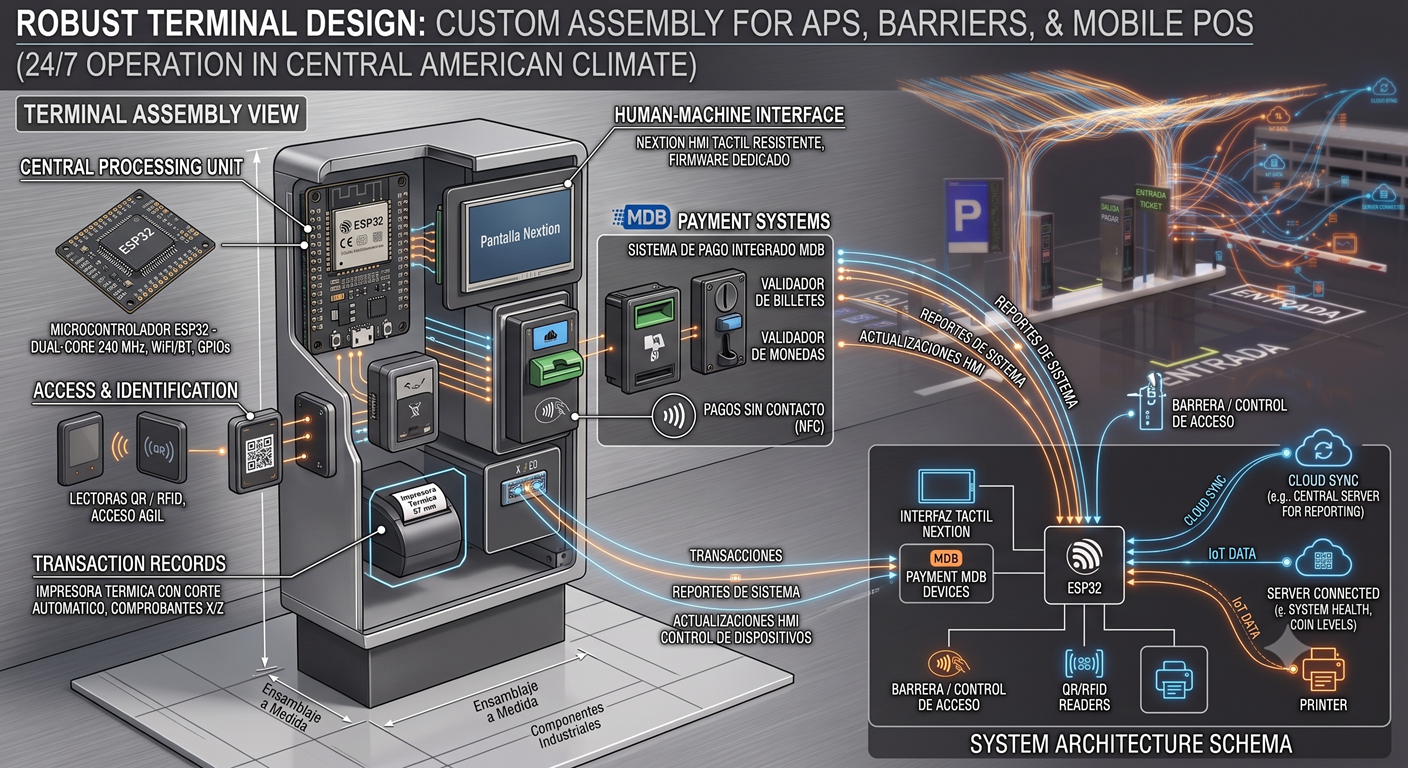The width and height of the screenshot is (1408, 768).
Task: Select the Interfaz Tactil Nextion tablet icon
Action: click(x=946, y=487)
